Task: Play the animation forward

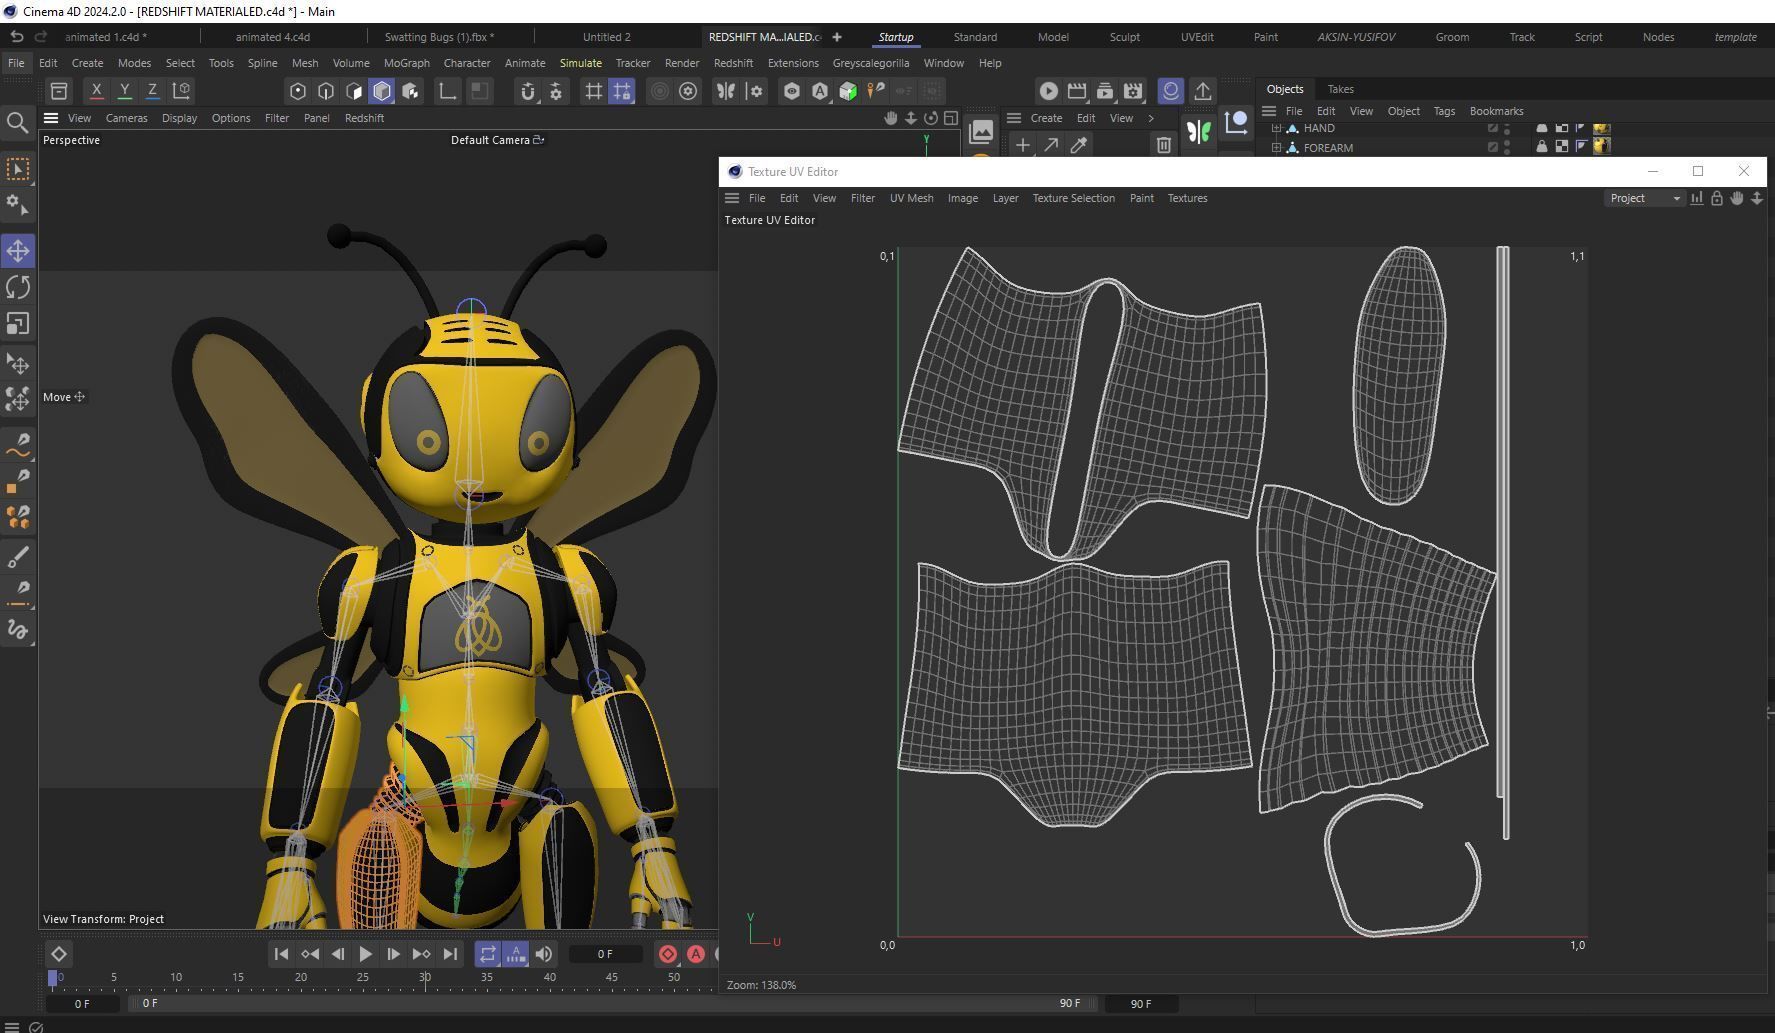Action: pos(365,954)
